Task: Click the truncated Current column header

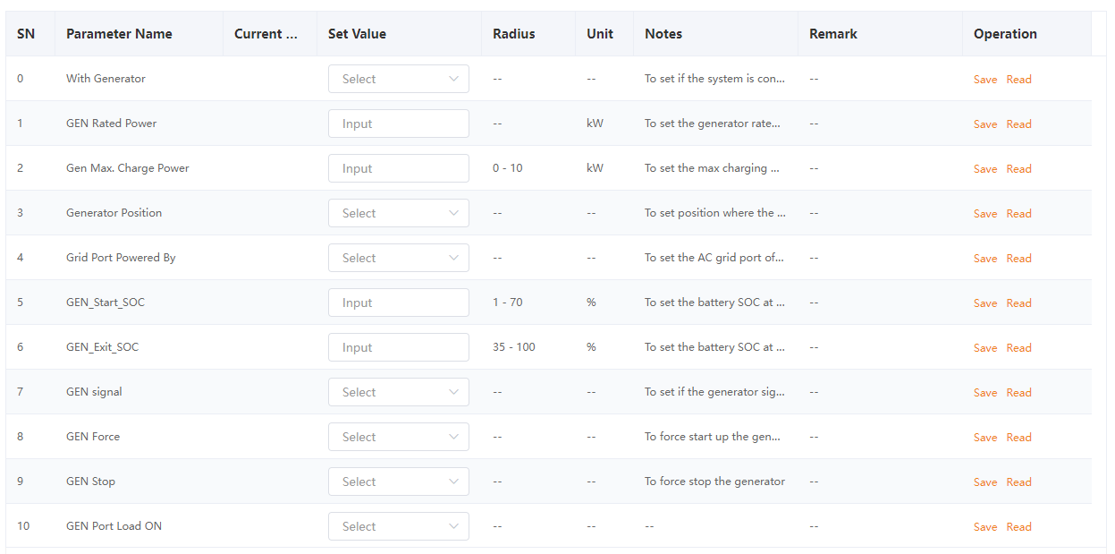Action: click(266, 34)
